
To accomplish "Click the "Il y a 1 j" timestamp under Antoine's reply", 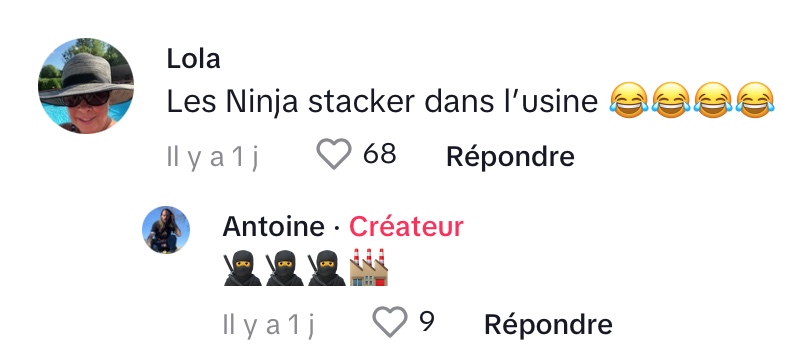I will [268, 326].
